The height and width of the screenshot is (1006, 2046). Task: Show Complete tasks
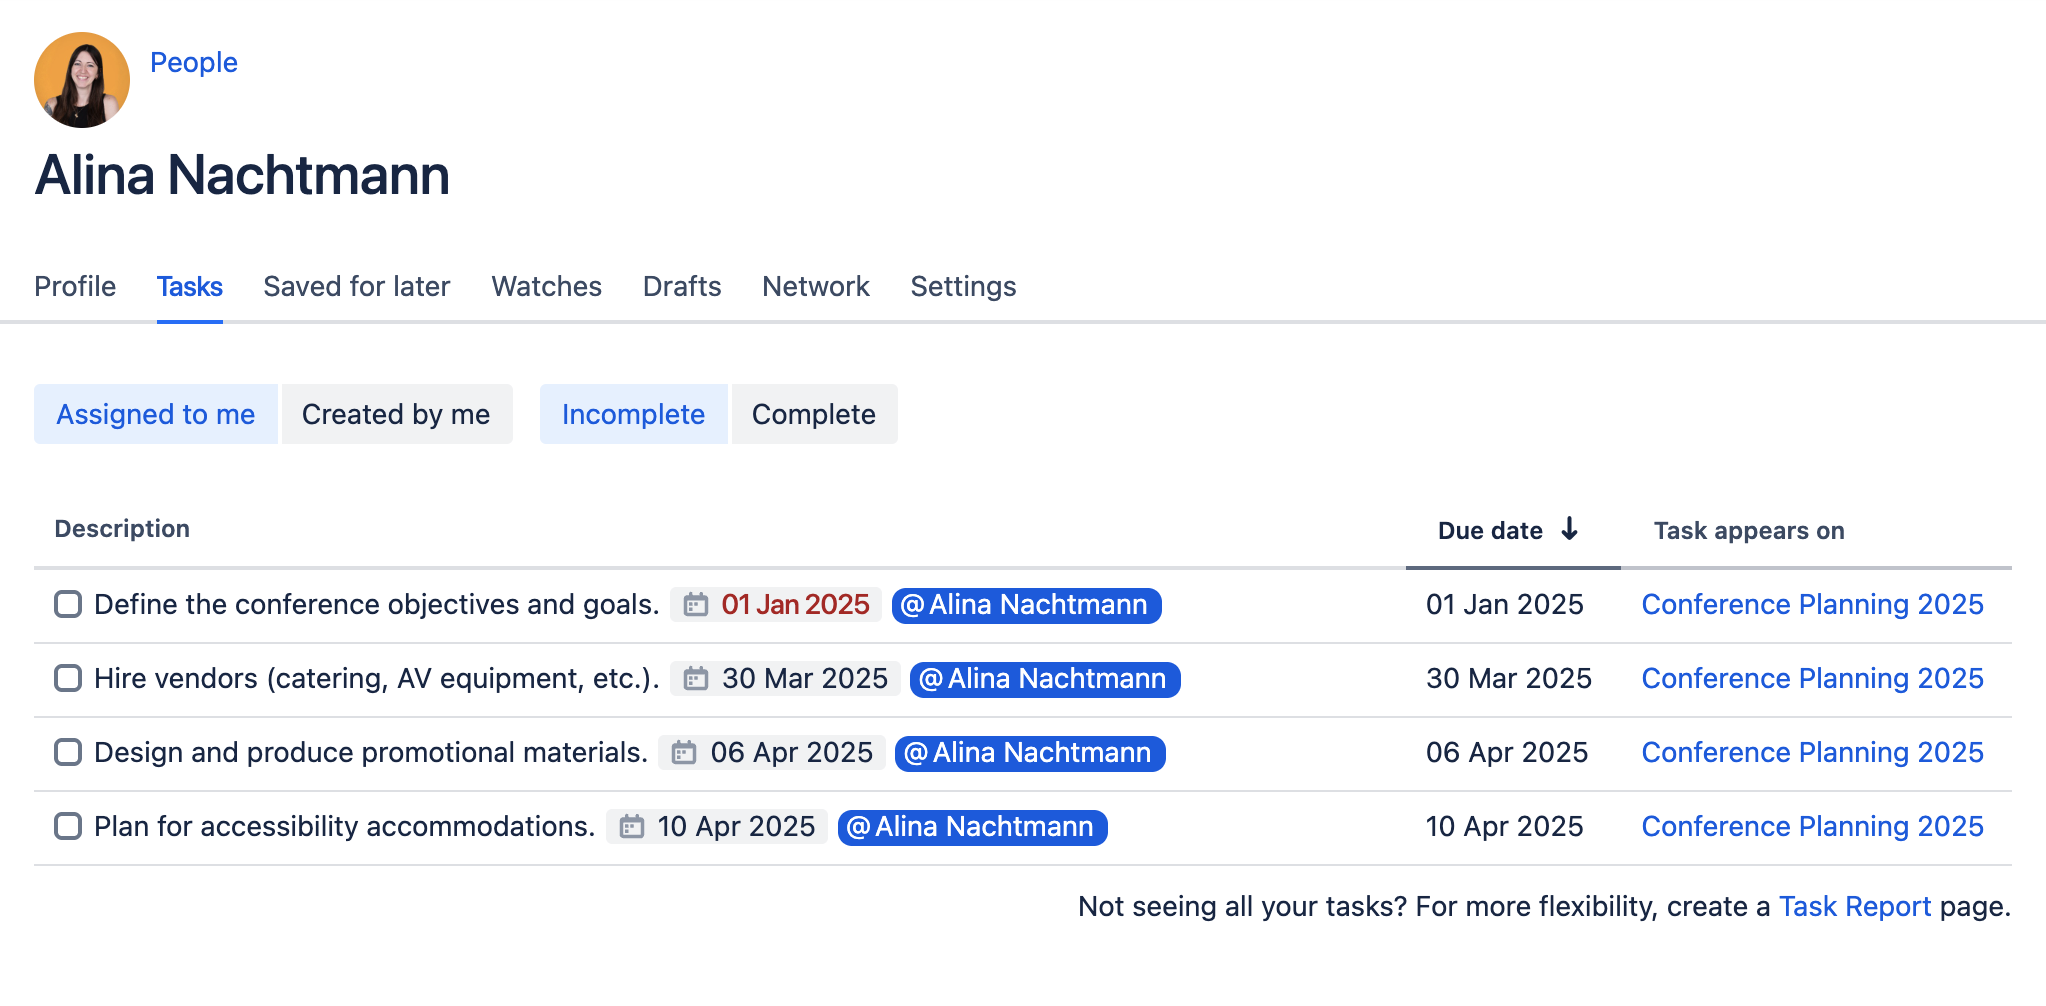(814, 414)
